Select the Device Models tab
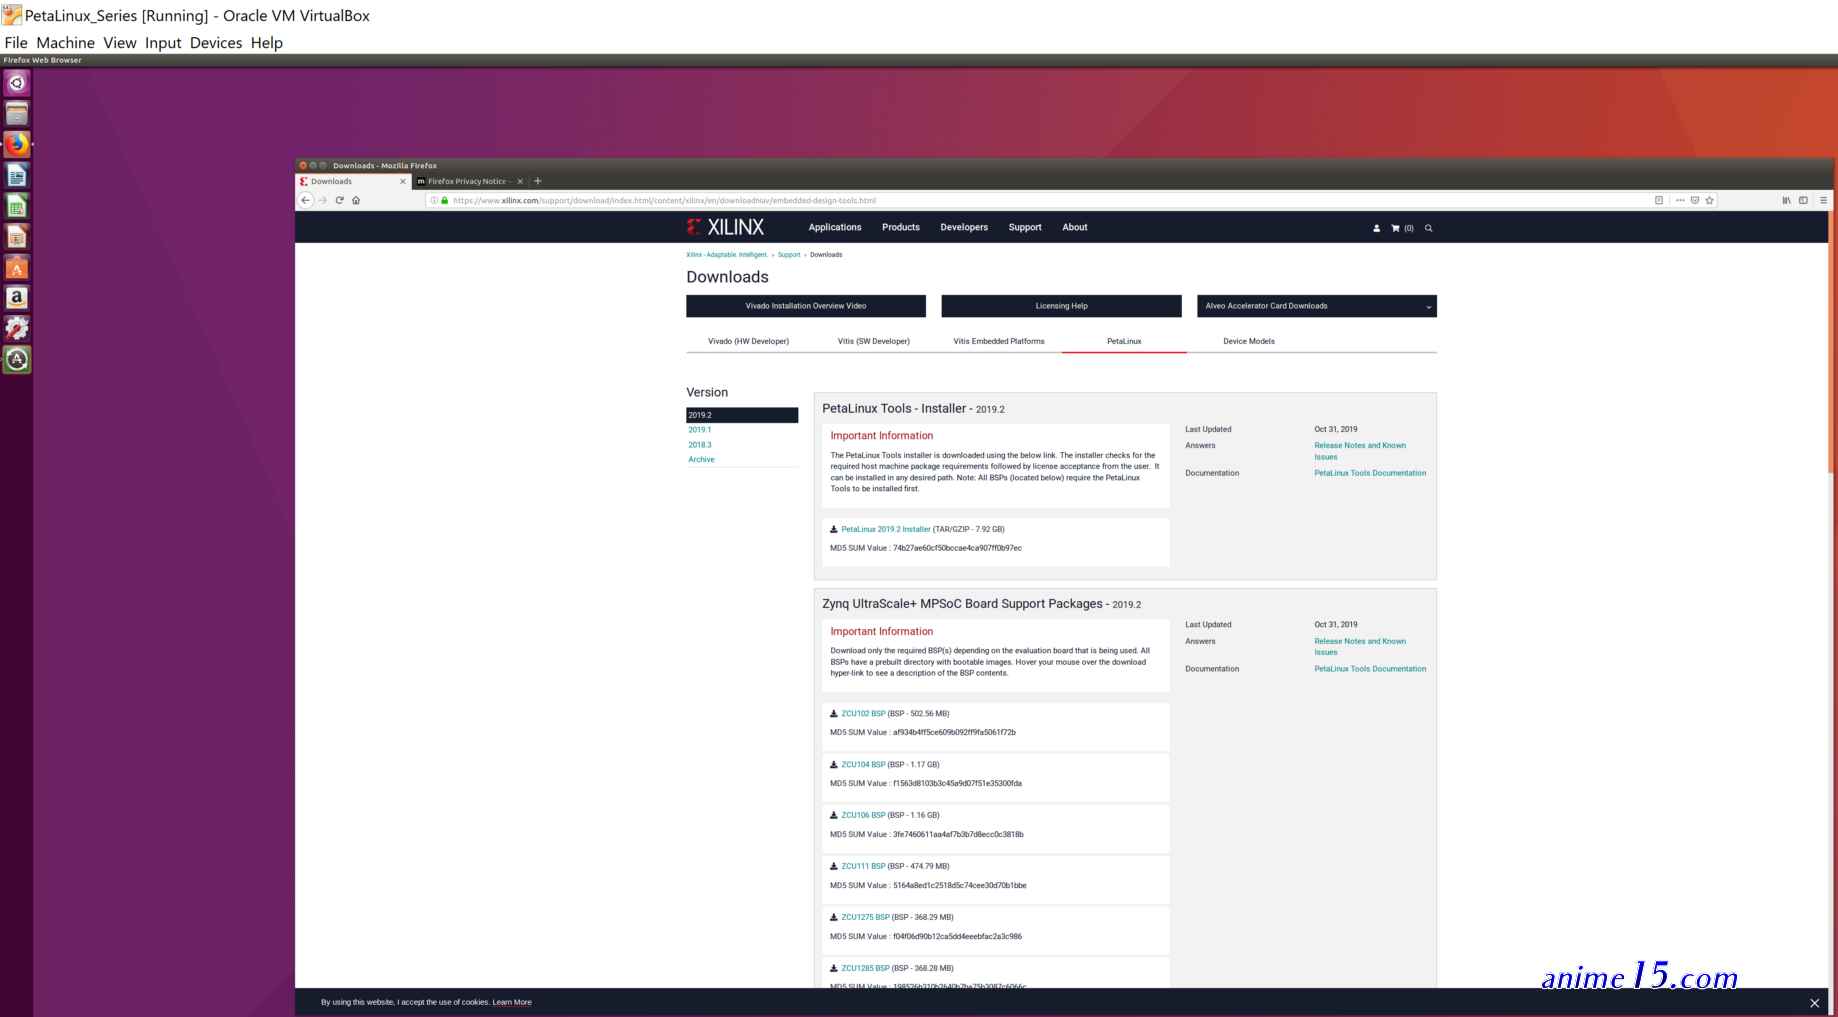The width and height of the screenshot is (1838, 1017). [x=1249, y=341]
